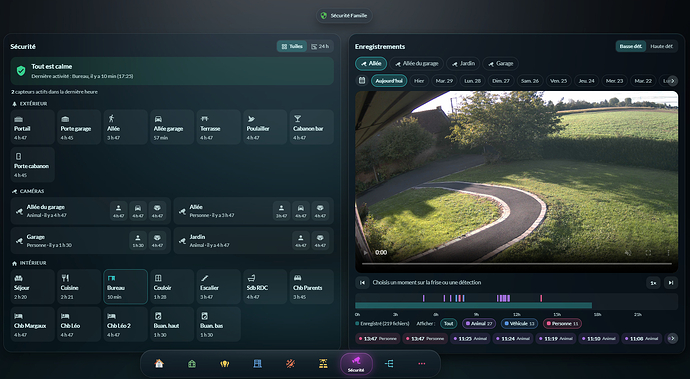Click vehicle detection icon on Allée camera row
690x379 pixels.
301,211
